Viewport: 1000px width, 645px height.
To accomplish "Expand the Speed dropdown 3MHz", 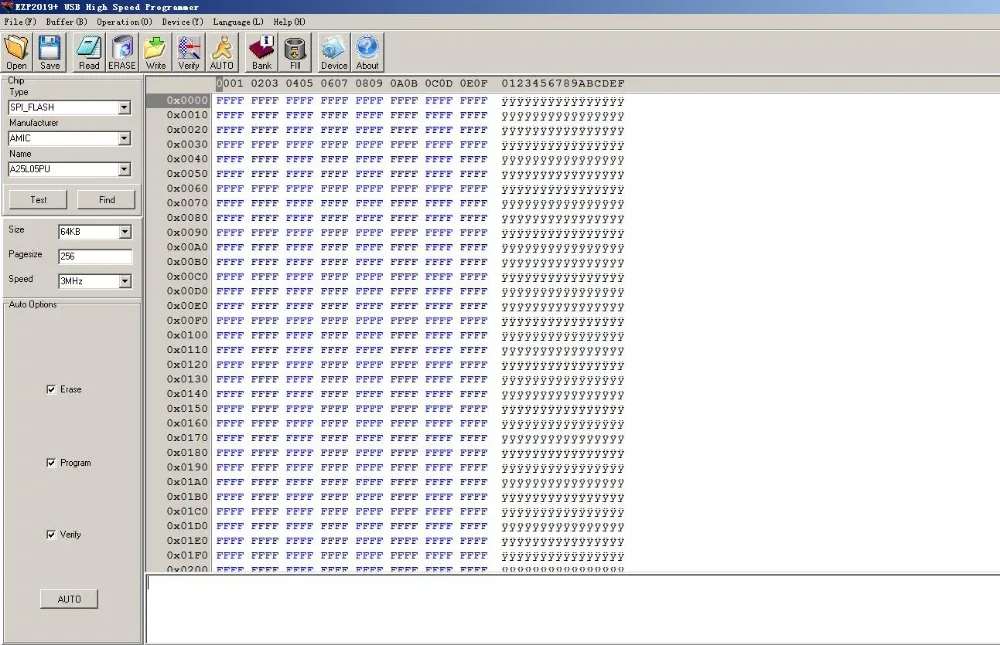I will (125, 281).
